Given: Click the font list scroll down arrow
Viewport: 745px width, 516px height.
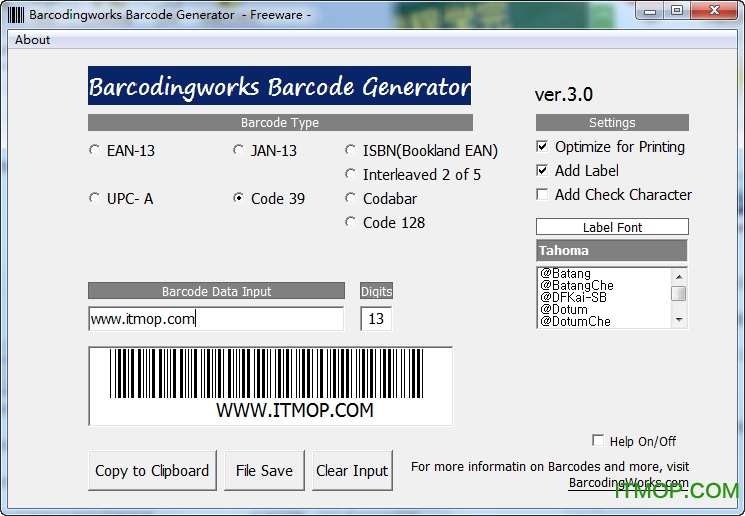Looking at the screenshot, I should pyautogui.click(x=679, y=320).
